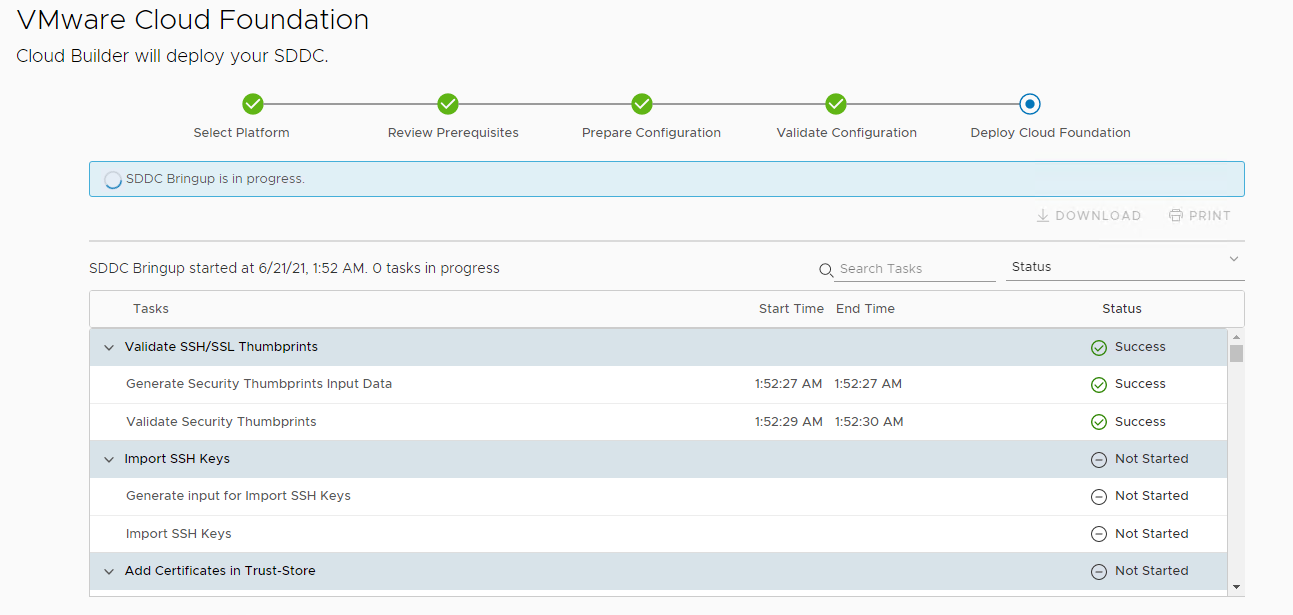Click the Start Time column header
The image size is (1293, 615).
click(791, 309)
